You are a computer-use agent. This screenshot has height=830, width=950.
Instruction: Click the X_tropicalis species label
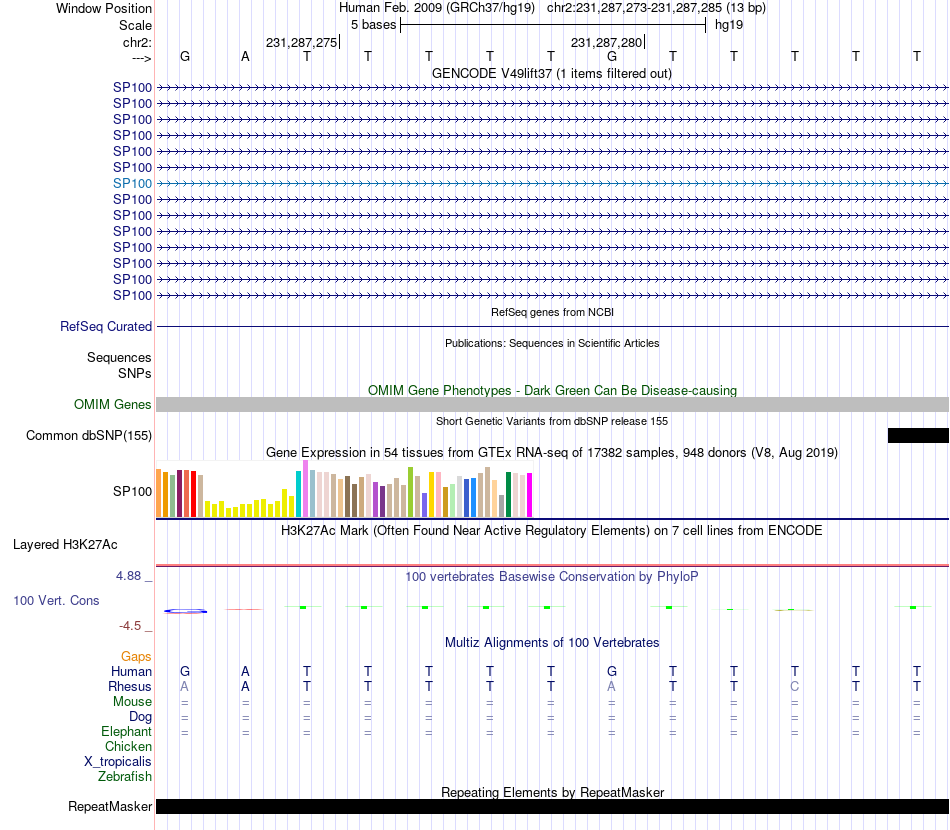click(118, 762)
